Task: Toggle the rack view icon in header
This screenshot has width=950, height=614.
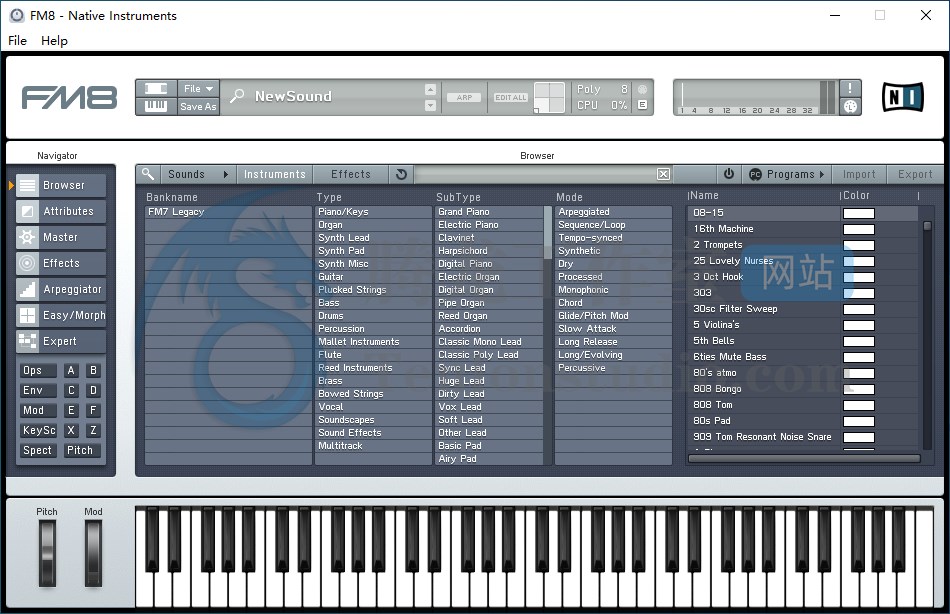Action: click(156, 88)
